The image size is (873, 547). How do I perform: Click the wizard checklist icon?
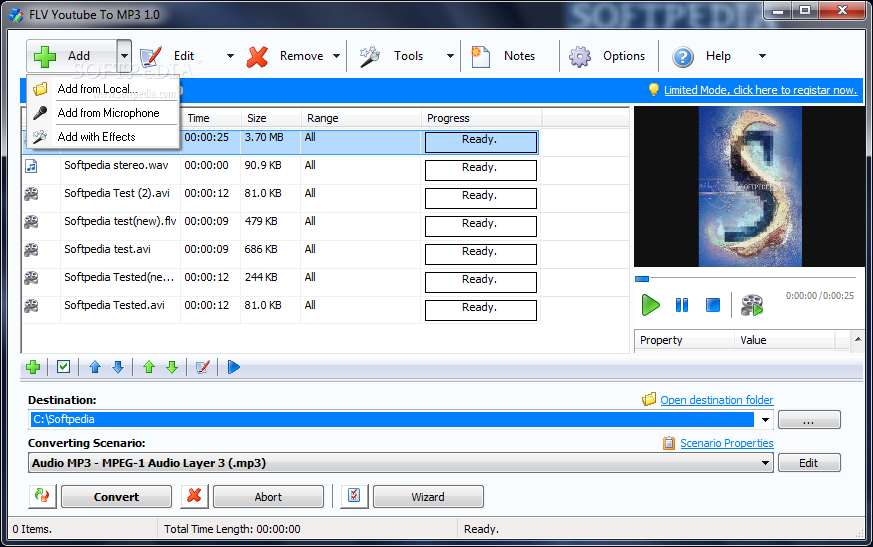tap(354, 496)
